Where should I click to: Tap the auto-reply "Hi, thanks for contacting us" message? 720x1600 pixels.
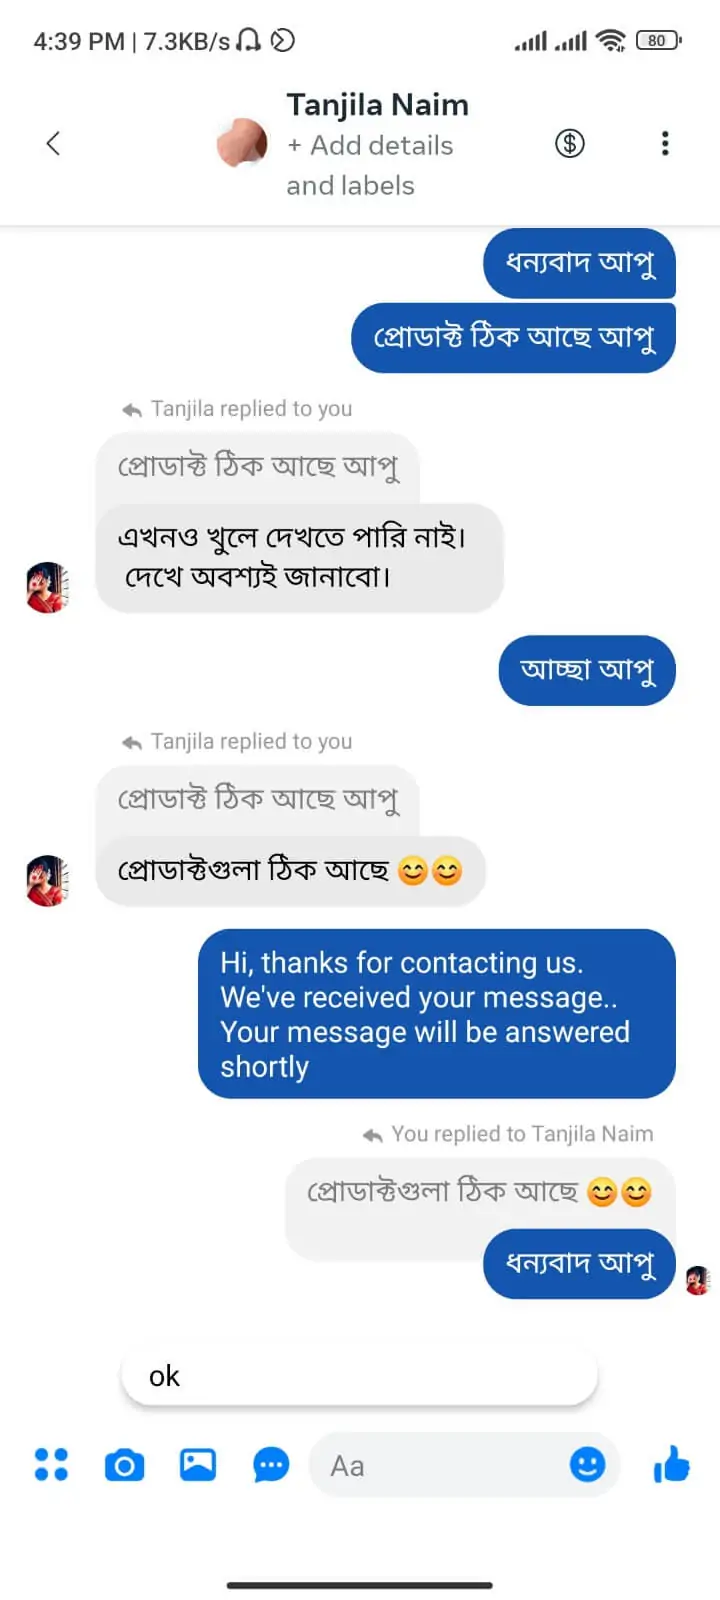tap(436, 1014)
